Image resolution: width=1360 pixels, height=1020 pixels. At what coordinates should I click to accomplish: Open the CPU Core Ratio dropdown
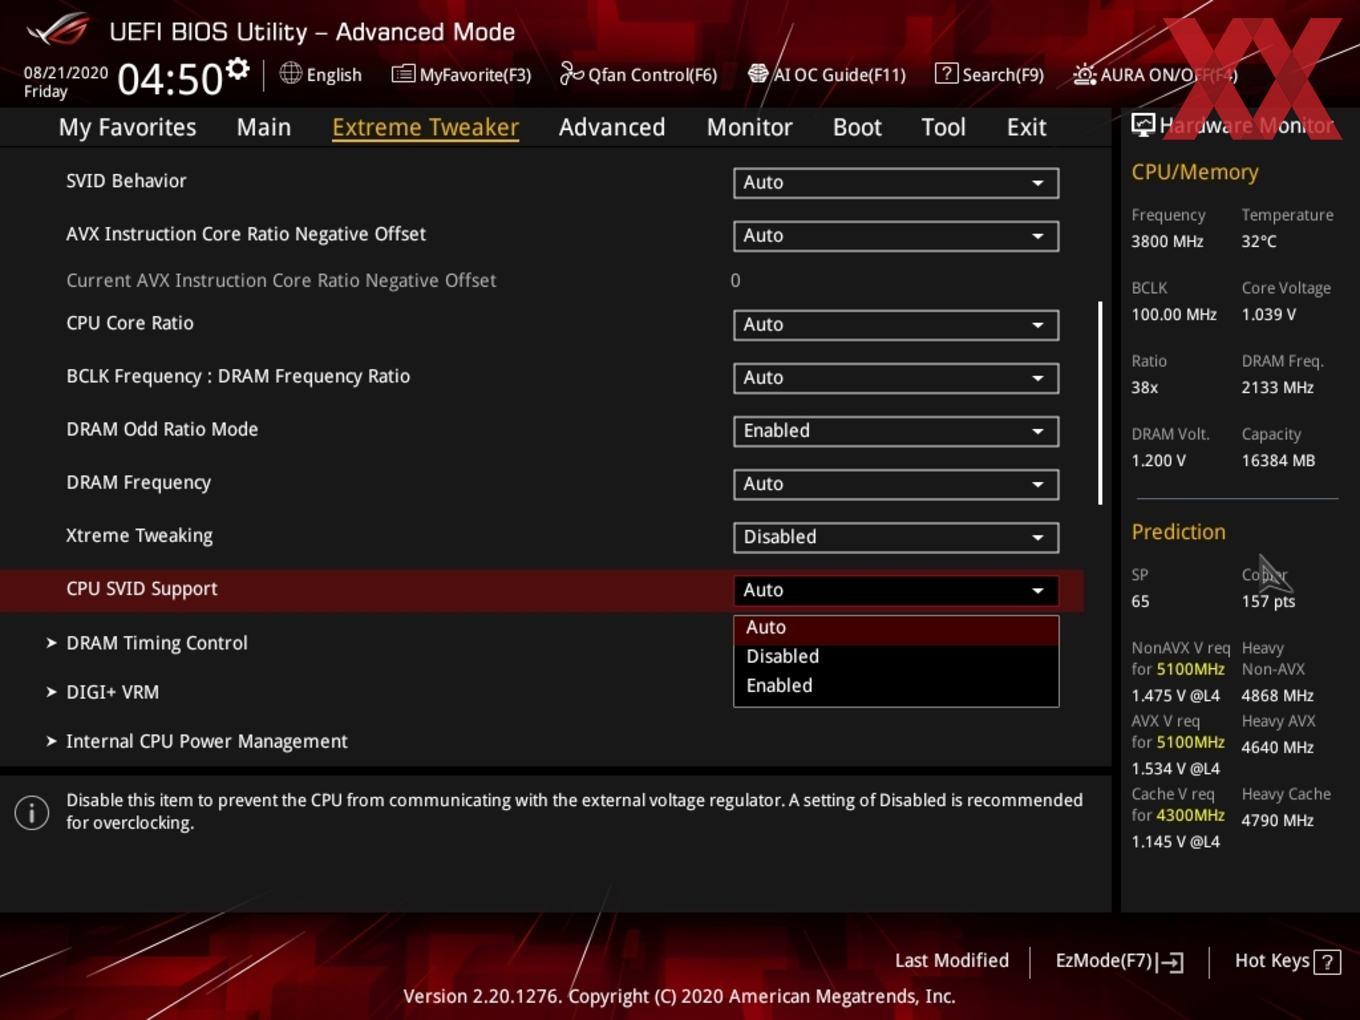pyautogui.click(x=896, y=325)
